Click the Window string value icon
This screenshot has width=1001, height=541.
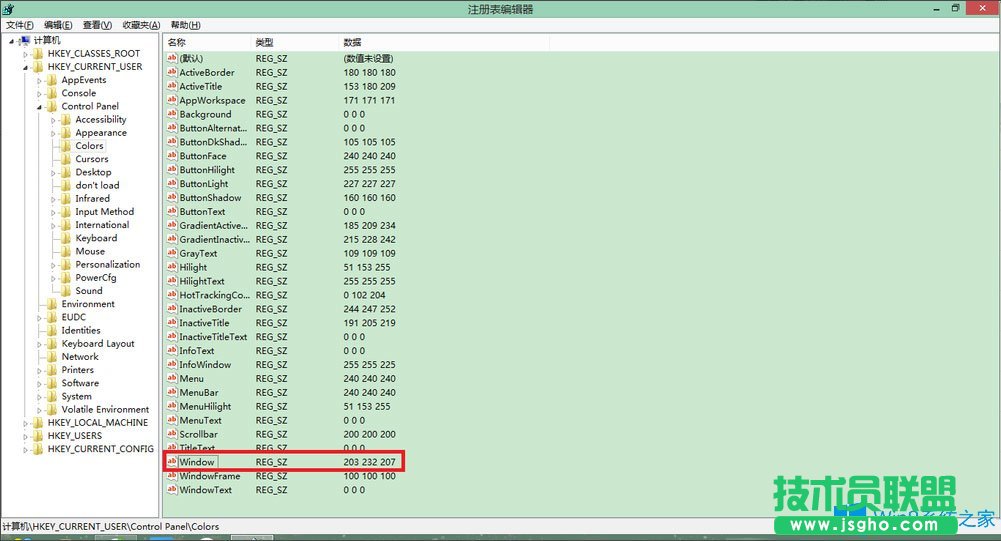172,461
